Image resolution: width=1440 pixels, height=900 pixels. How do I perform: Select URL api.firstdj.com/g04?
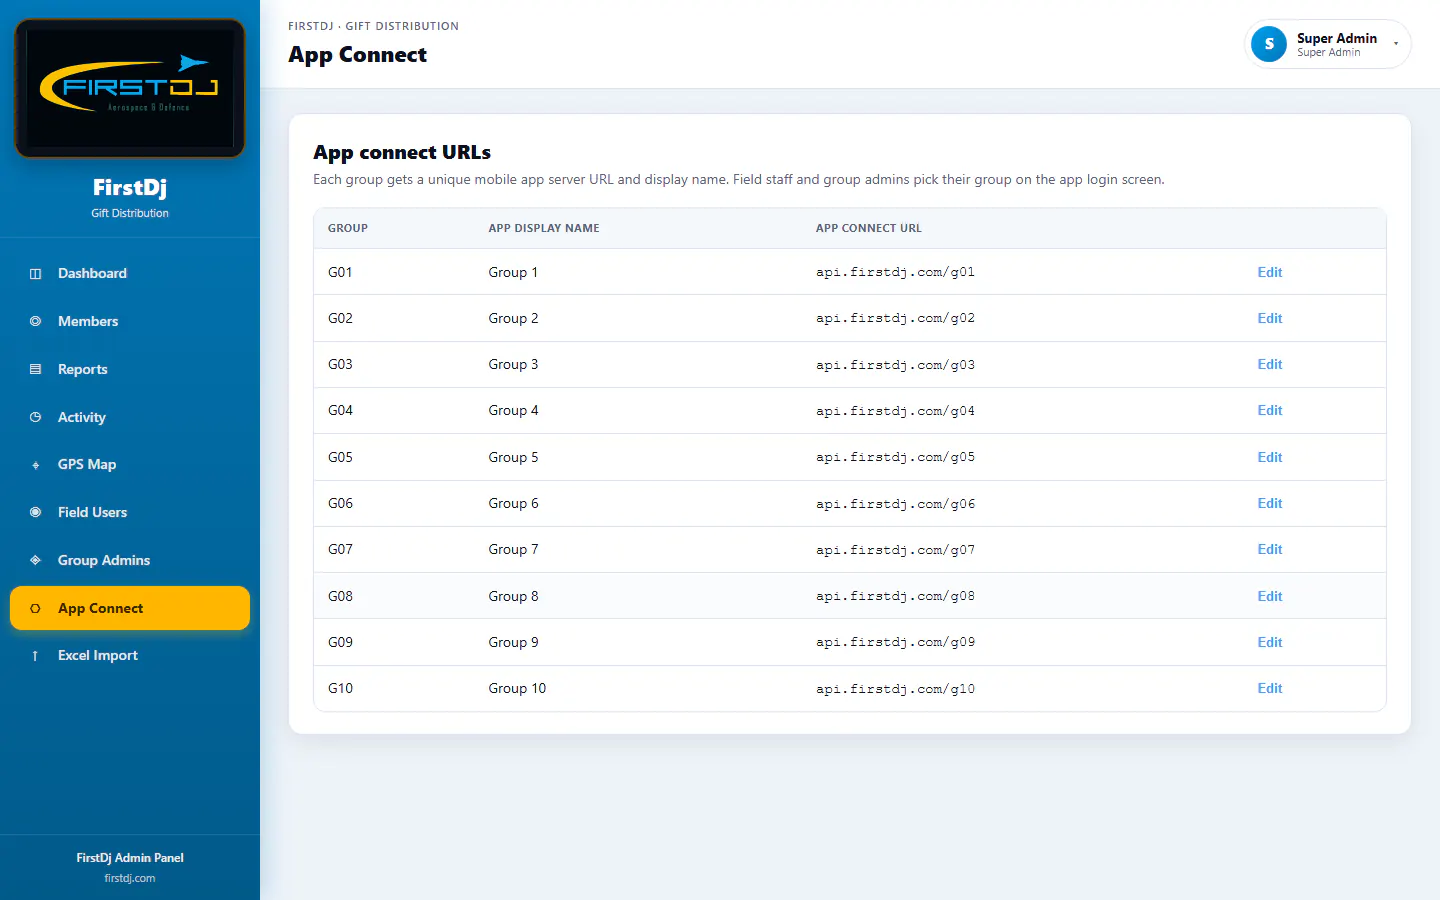pyautogui.click(x=895, y=411)
